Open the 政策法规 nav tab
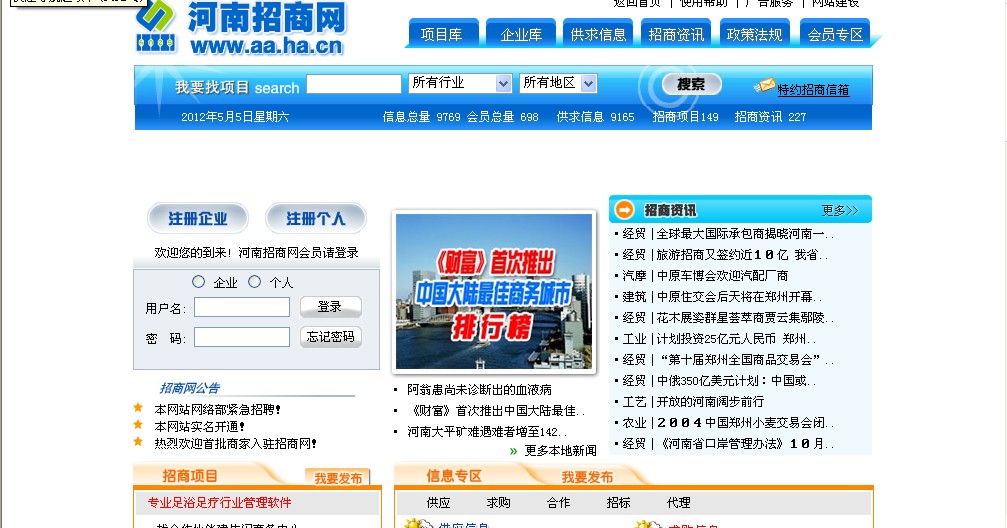The image size is (1007, 528). [755, 34]
